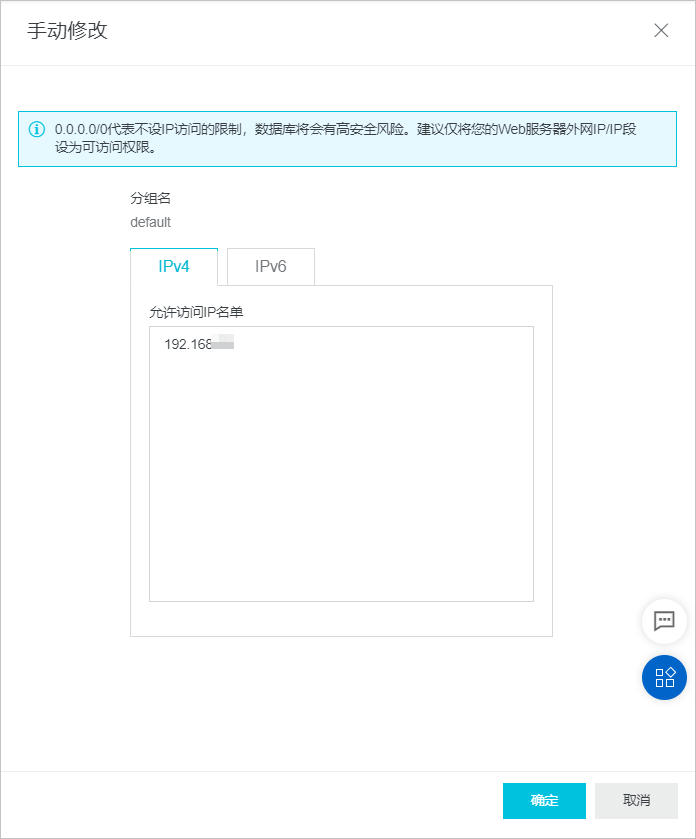
Task: Click the 0.0.0.0/0 security warning text
Action: (x=345, y=138)
